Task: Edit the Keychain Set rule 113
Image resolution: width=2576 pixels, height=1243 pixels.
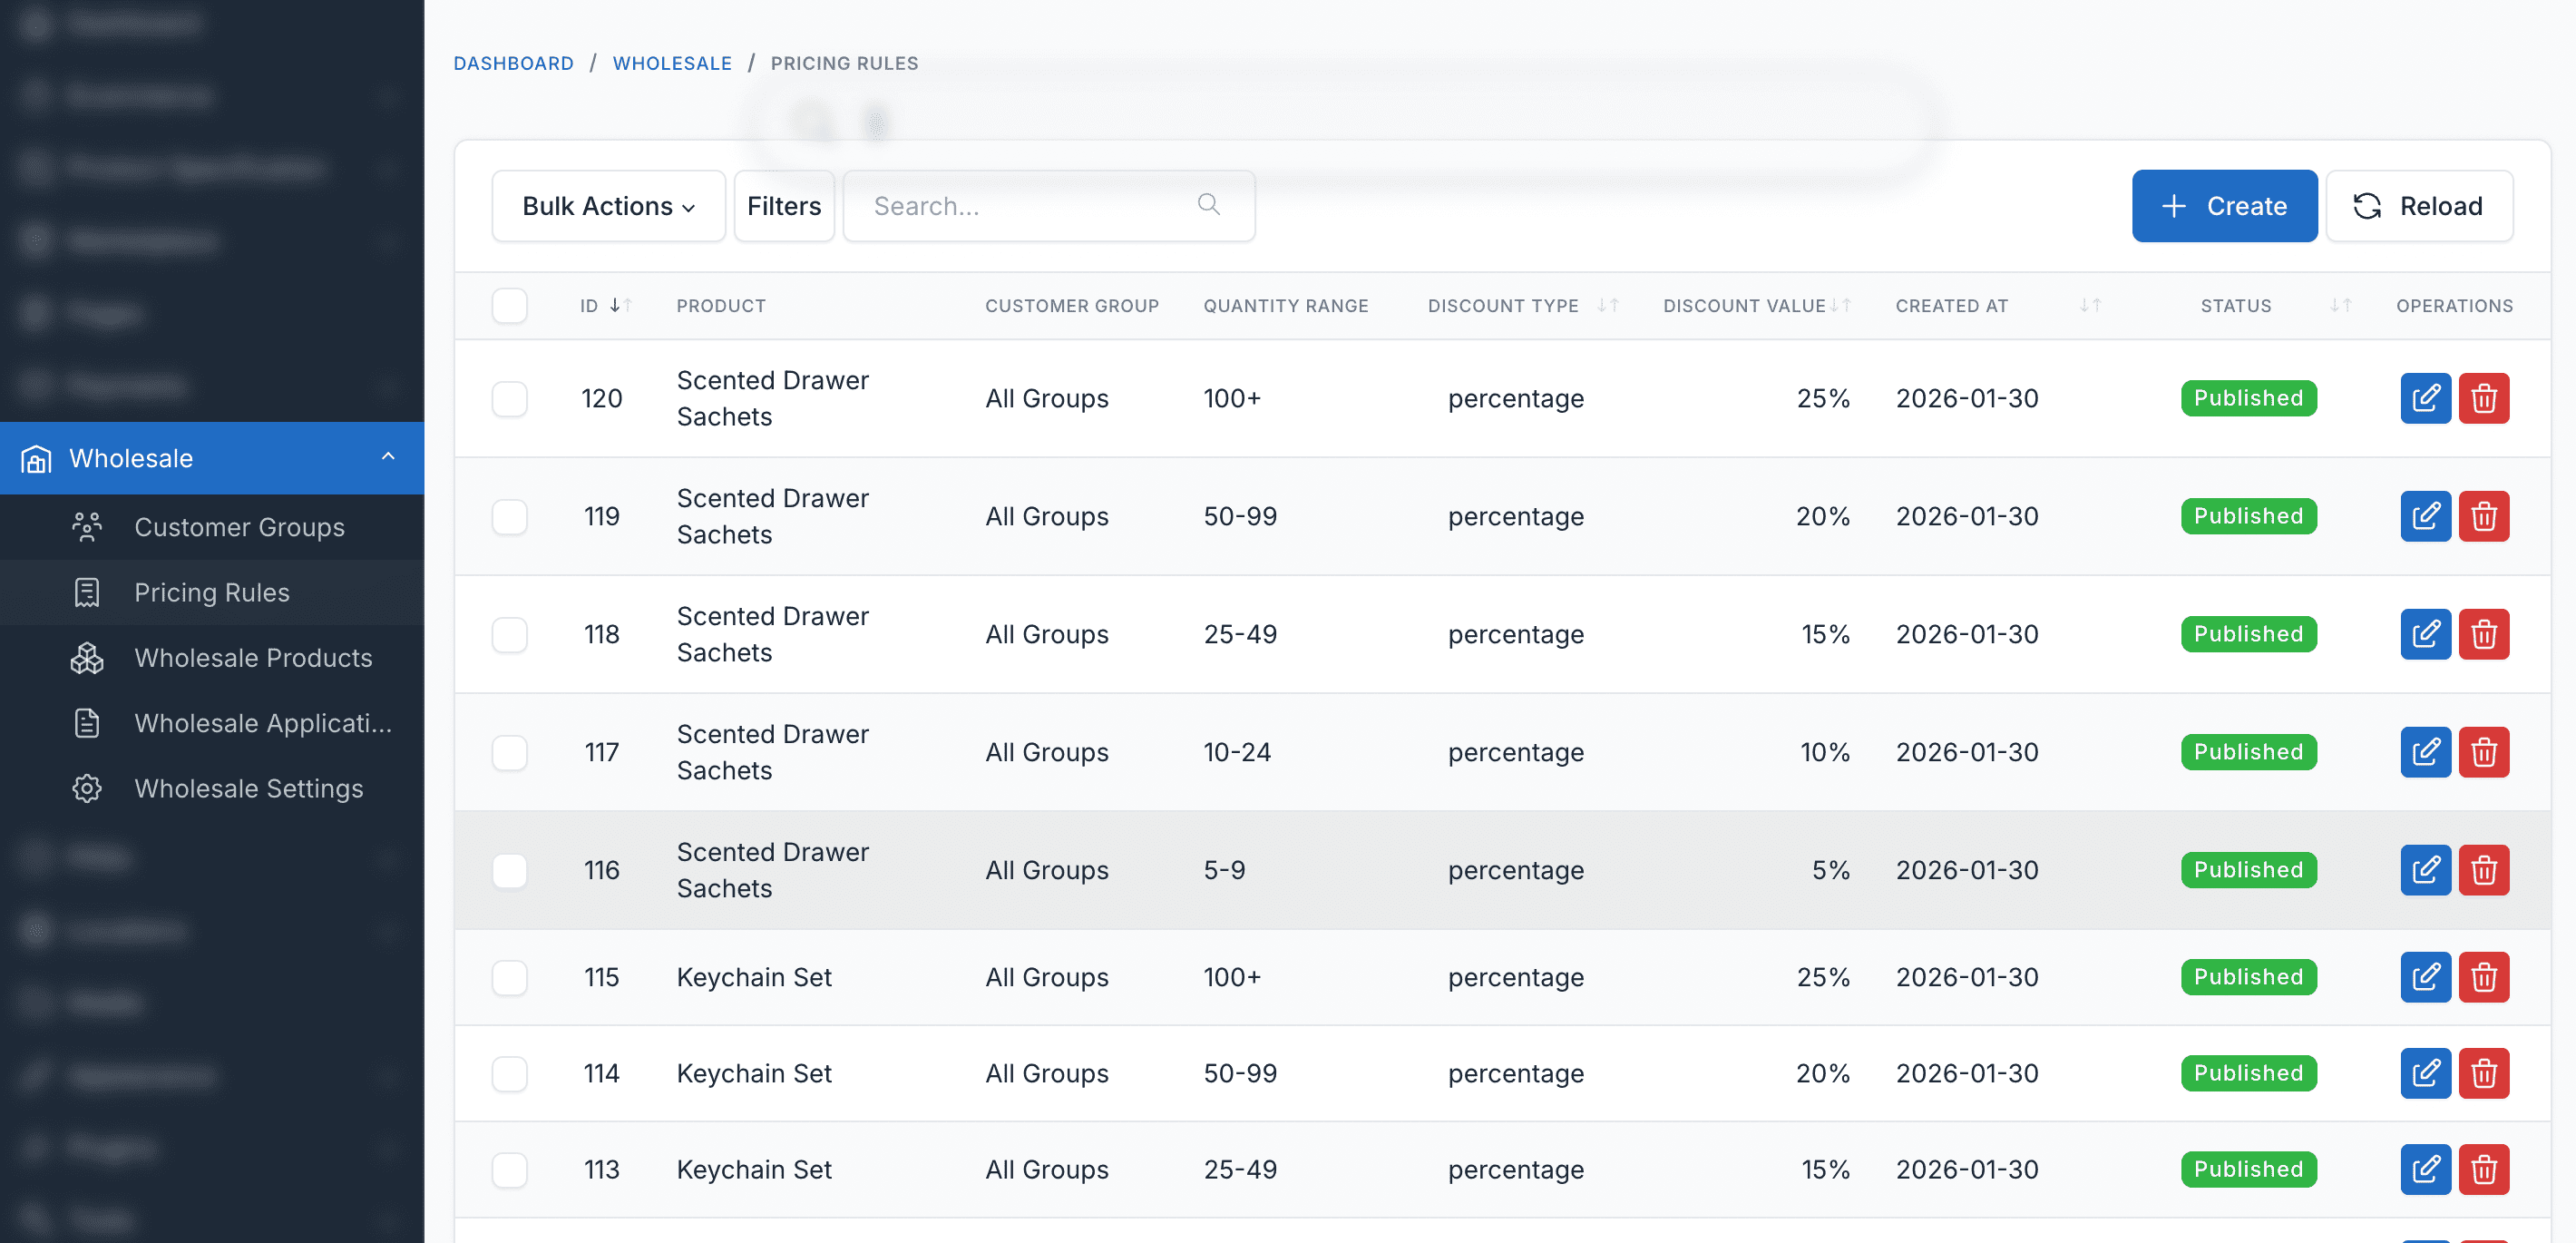Action: [2425, 1169]
